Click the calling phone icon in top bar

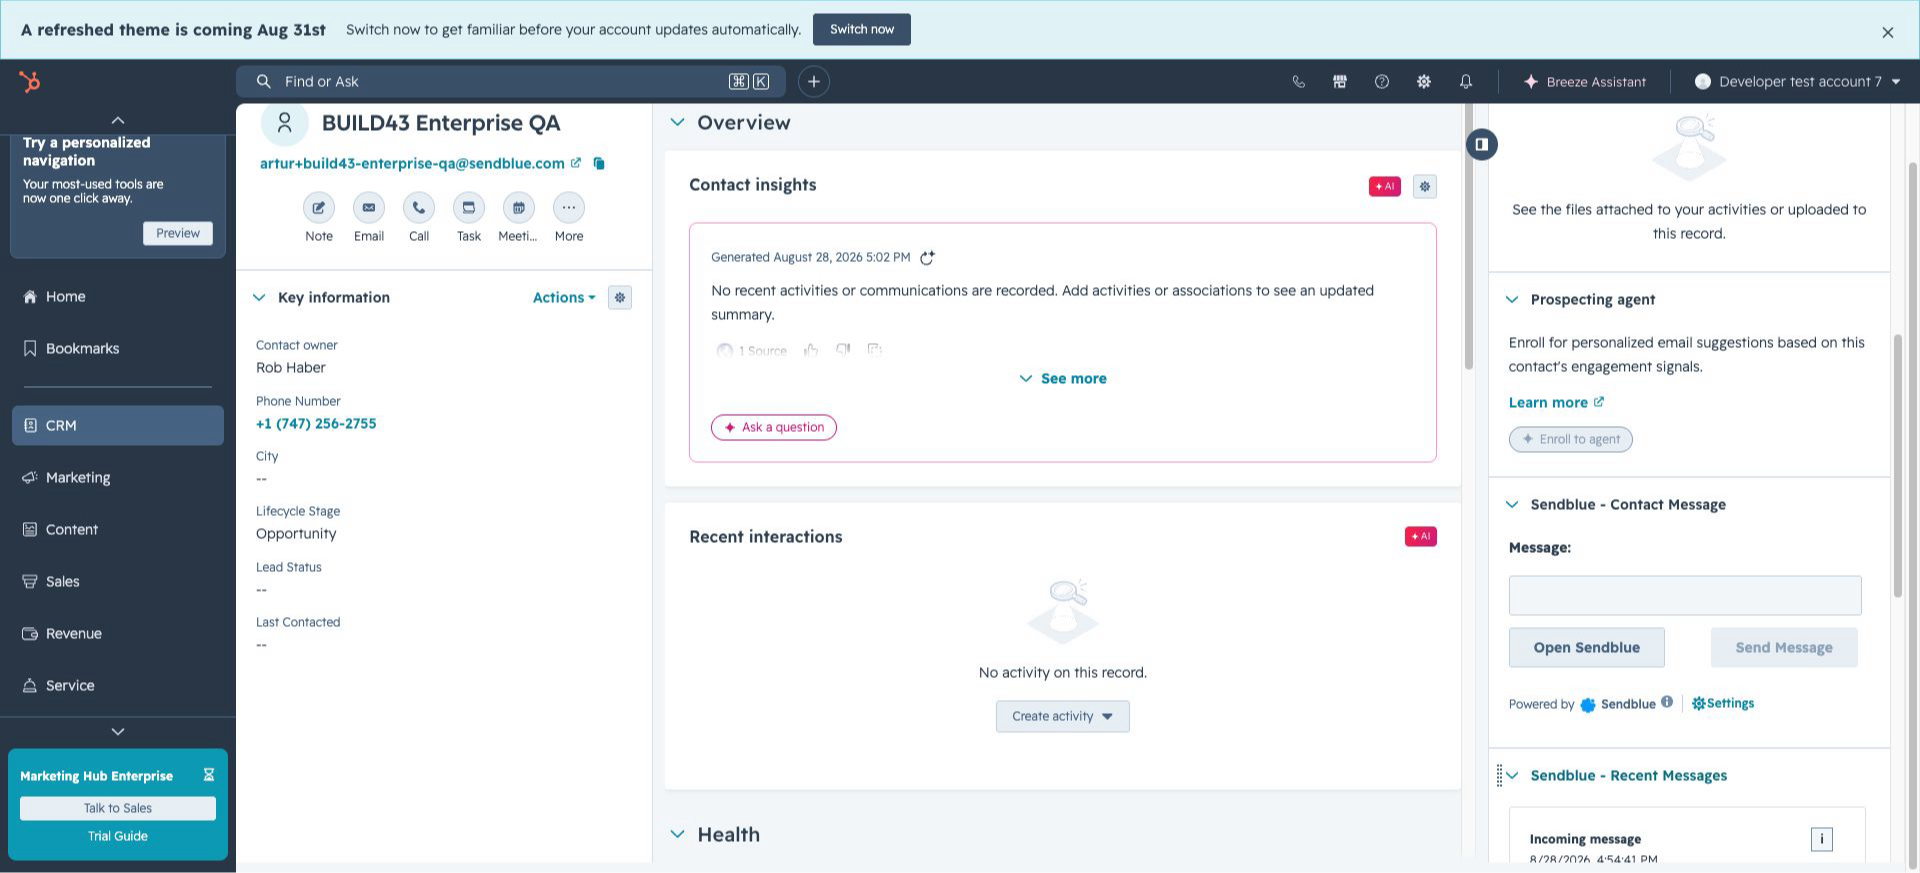[1298, 82]
